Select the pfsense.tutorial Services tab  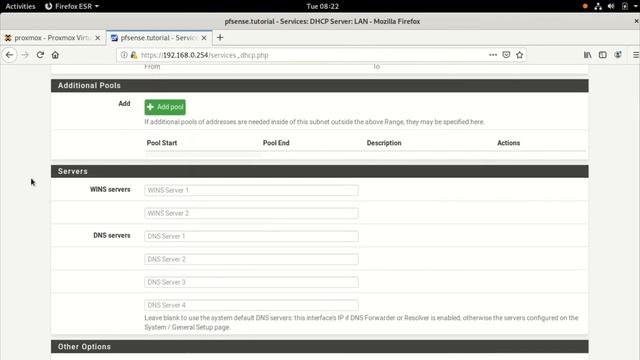pos(159,38)
